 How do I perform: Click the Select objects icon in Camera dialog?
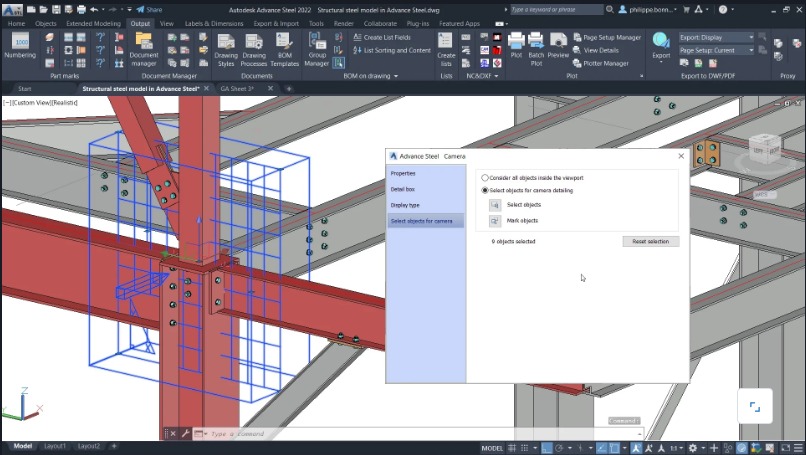click(494, 205)
